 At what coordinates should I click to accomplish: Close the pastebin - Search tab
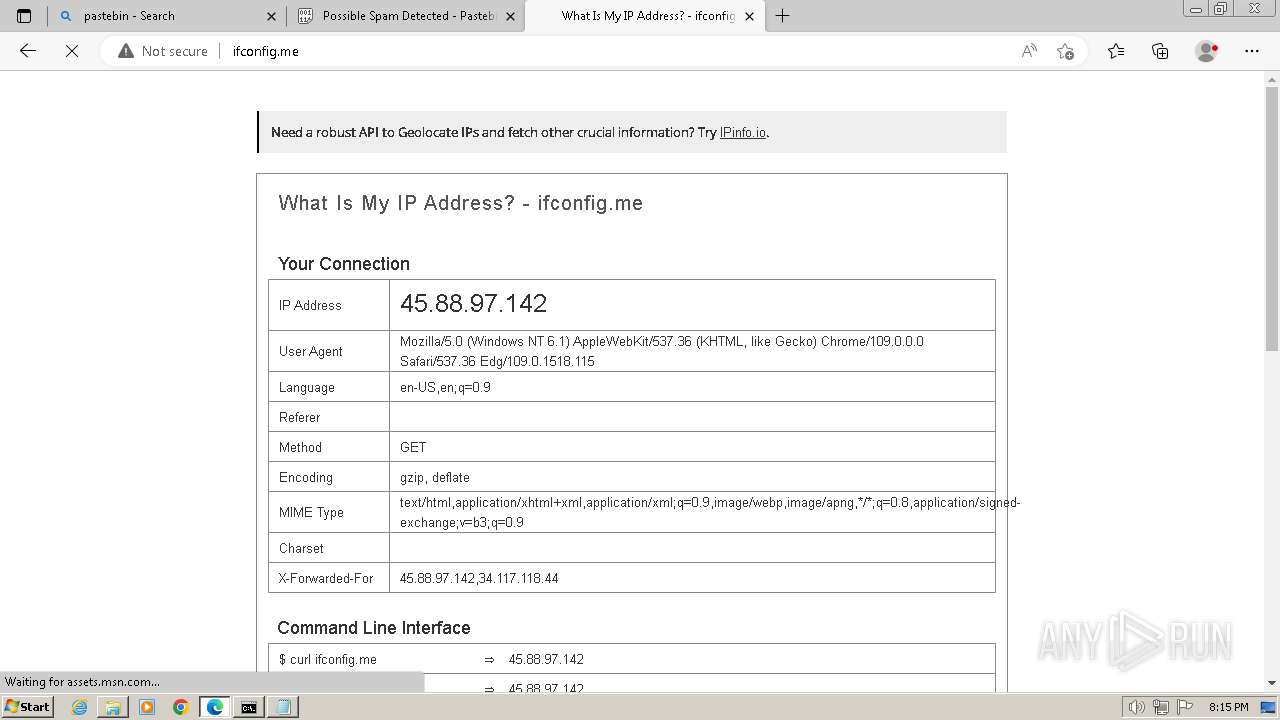272,16
